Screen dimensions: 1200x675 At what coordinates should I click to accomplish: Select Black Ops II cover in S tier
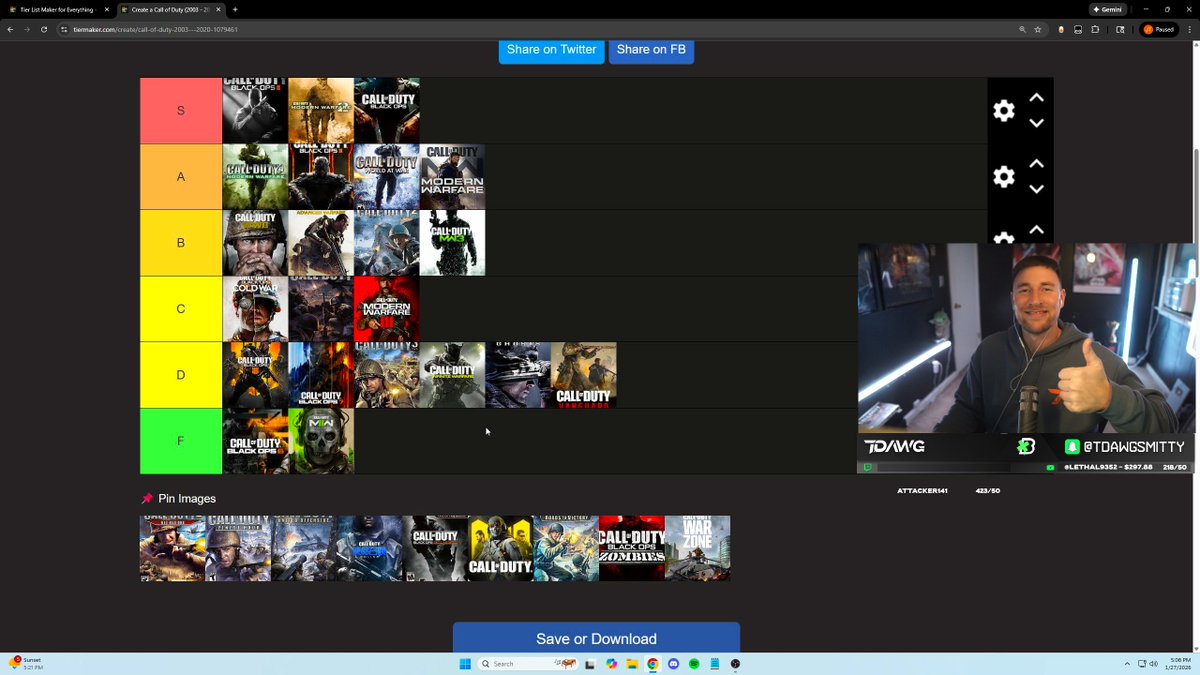tap(255, 111)
